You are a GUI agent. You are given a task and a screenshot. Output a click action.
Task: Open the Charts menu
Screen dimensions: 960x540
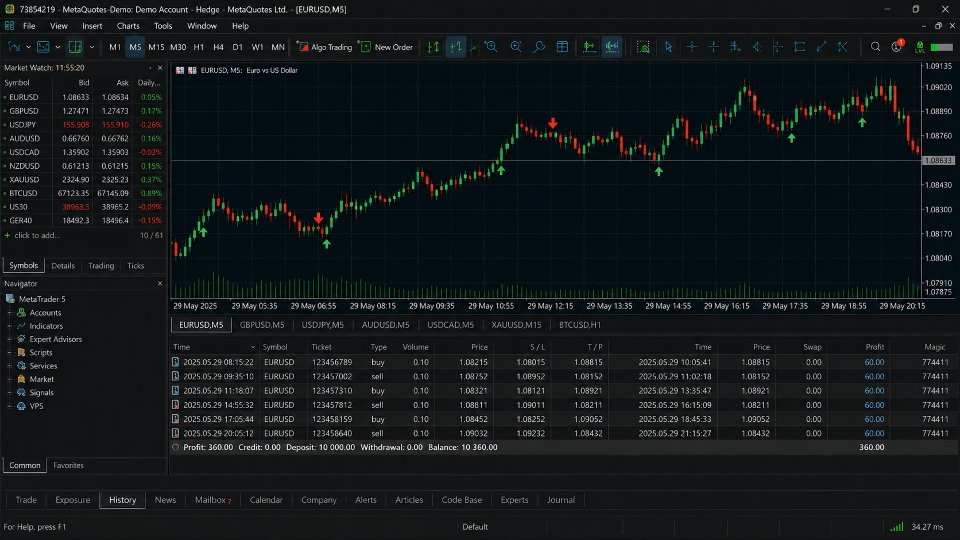128,26
